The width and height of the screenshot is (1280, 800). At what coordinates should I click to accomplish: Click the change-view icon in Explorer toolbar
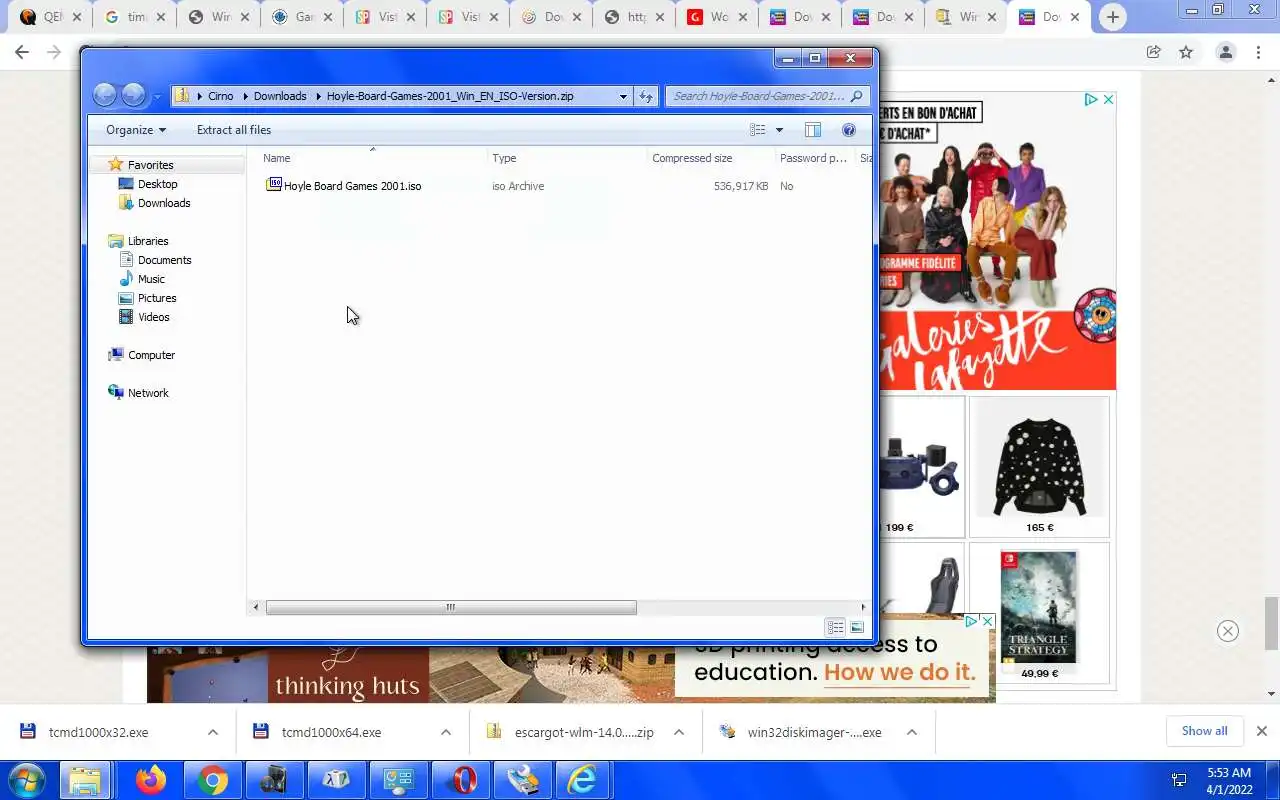pos(758,130)
